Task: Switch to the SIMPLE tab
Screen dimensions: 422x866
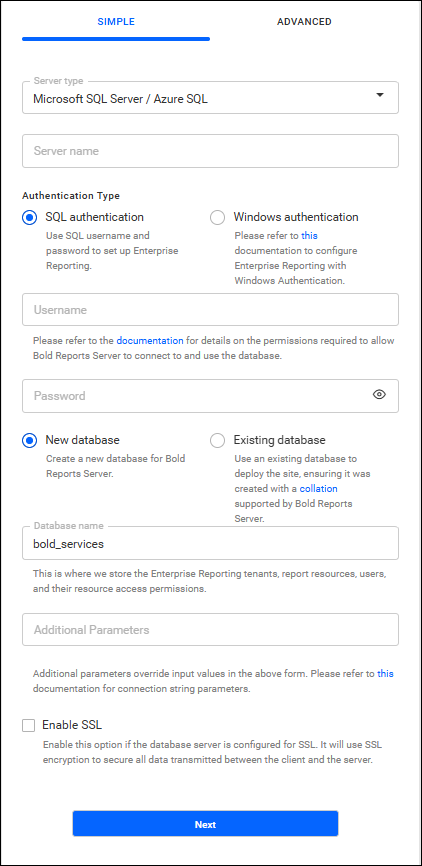Action: coord(116,22)
